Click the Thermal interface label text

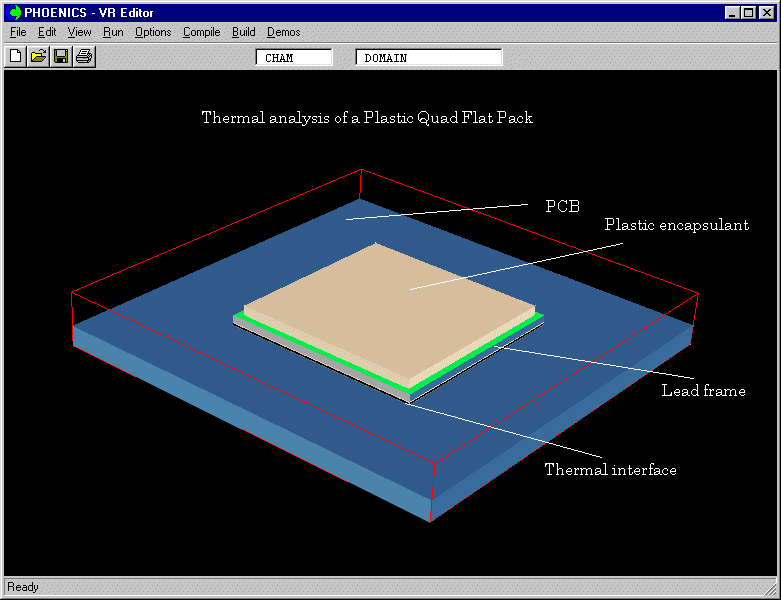click(610, 470)
